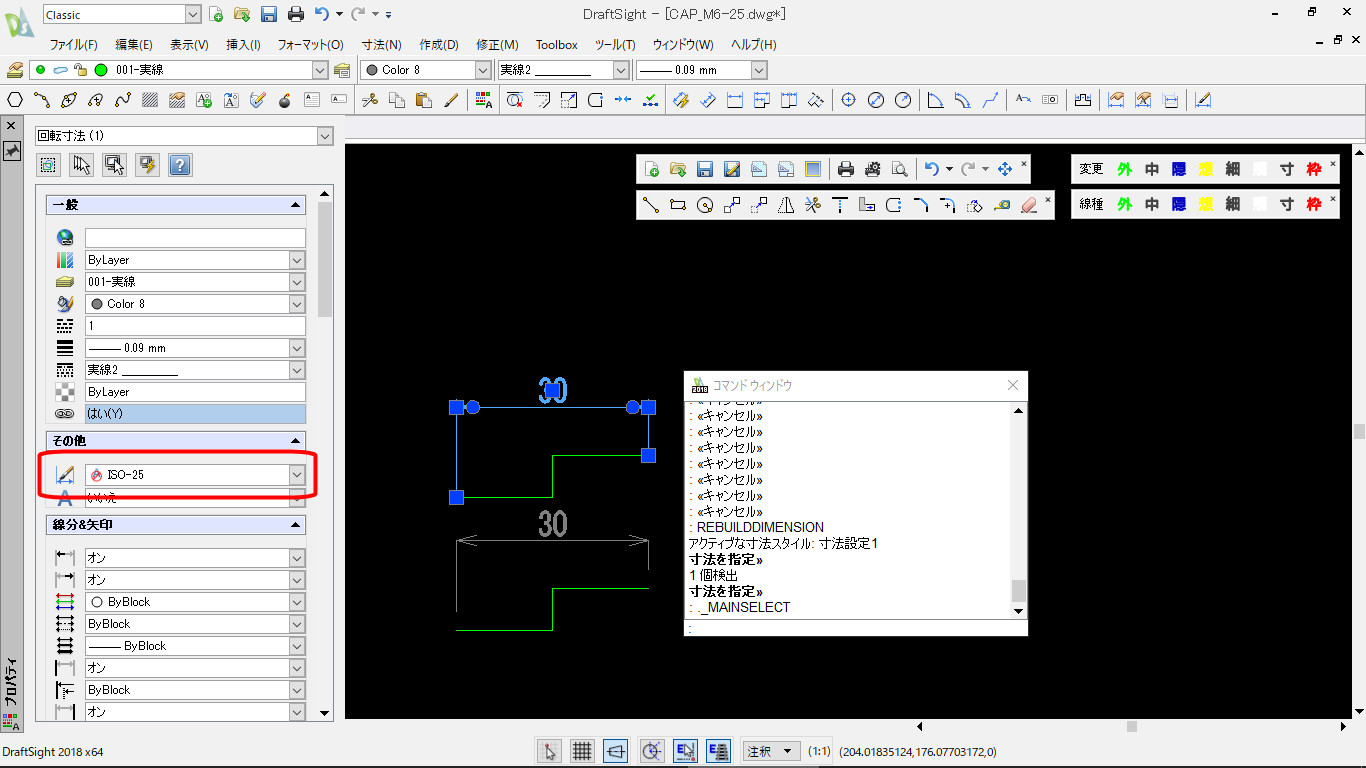Click the Pan arrows icon in the floating toolbar
Viewport: 1366px width, 768px height.
point(1005,169)
